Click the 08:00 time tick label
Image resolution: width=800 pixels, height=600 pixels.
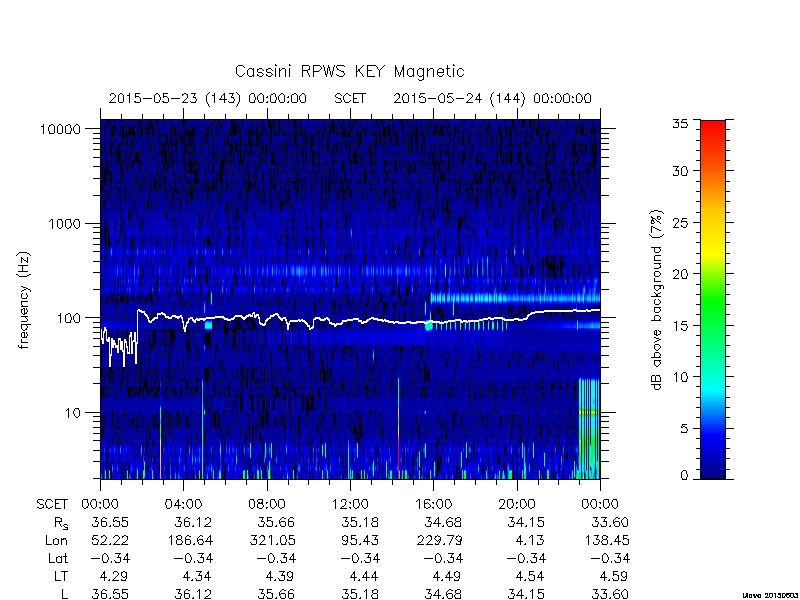click(x=267, y=505)
